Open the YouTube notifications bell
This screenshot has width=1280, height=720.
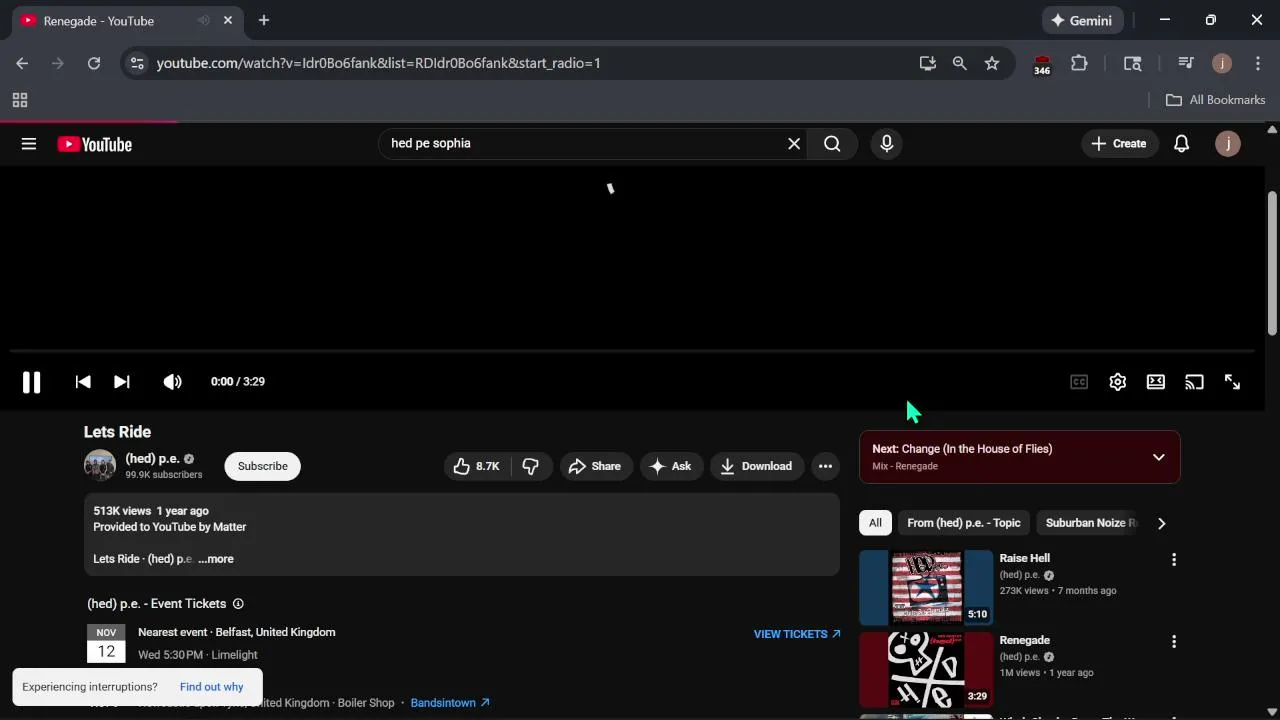tap(1181, 144)
